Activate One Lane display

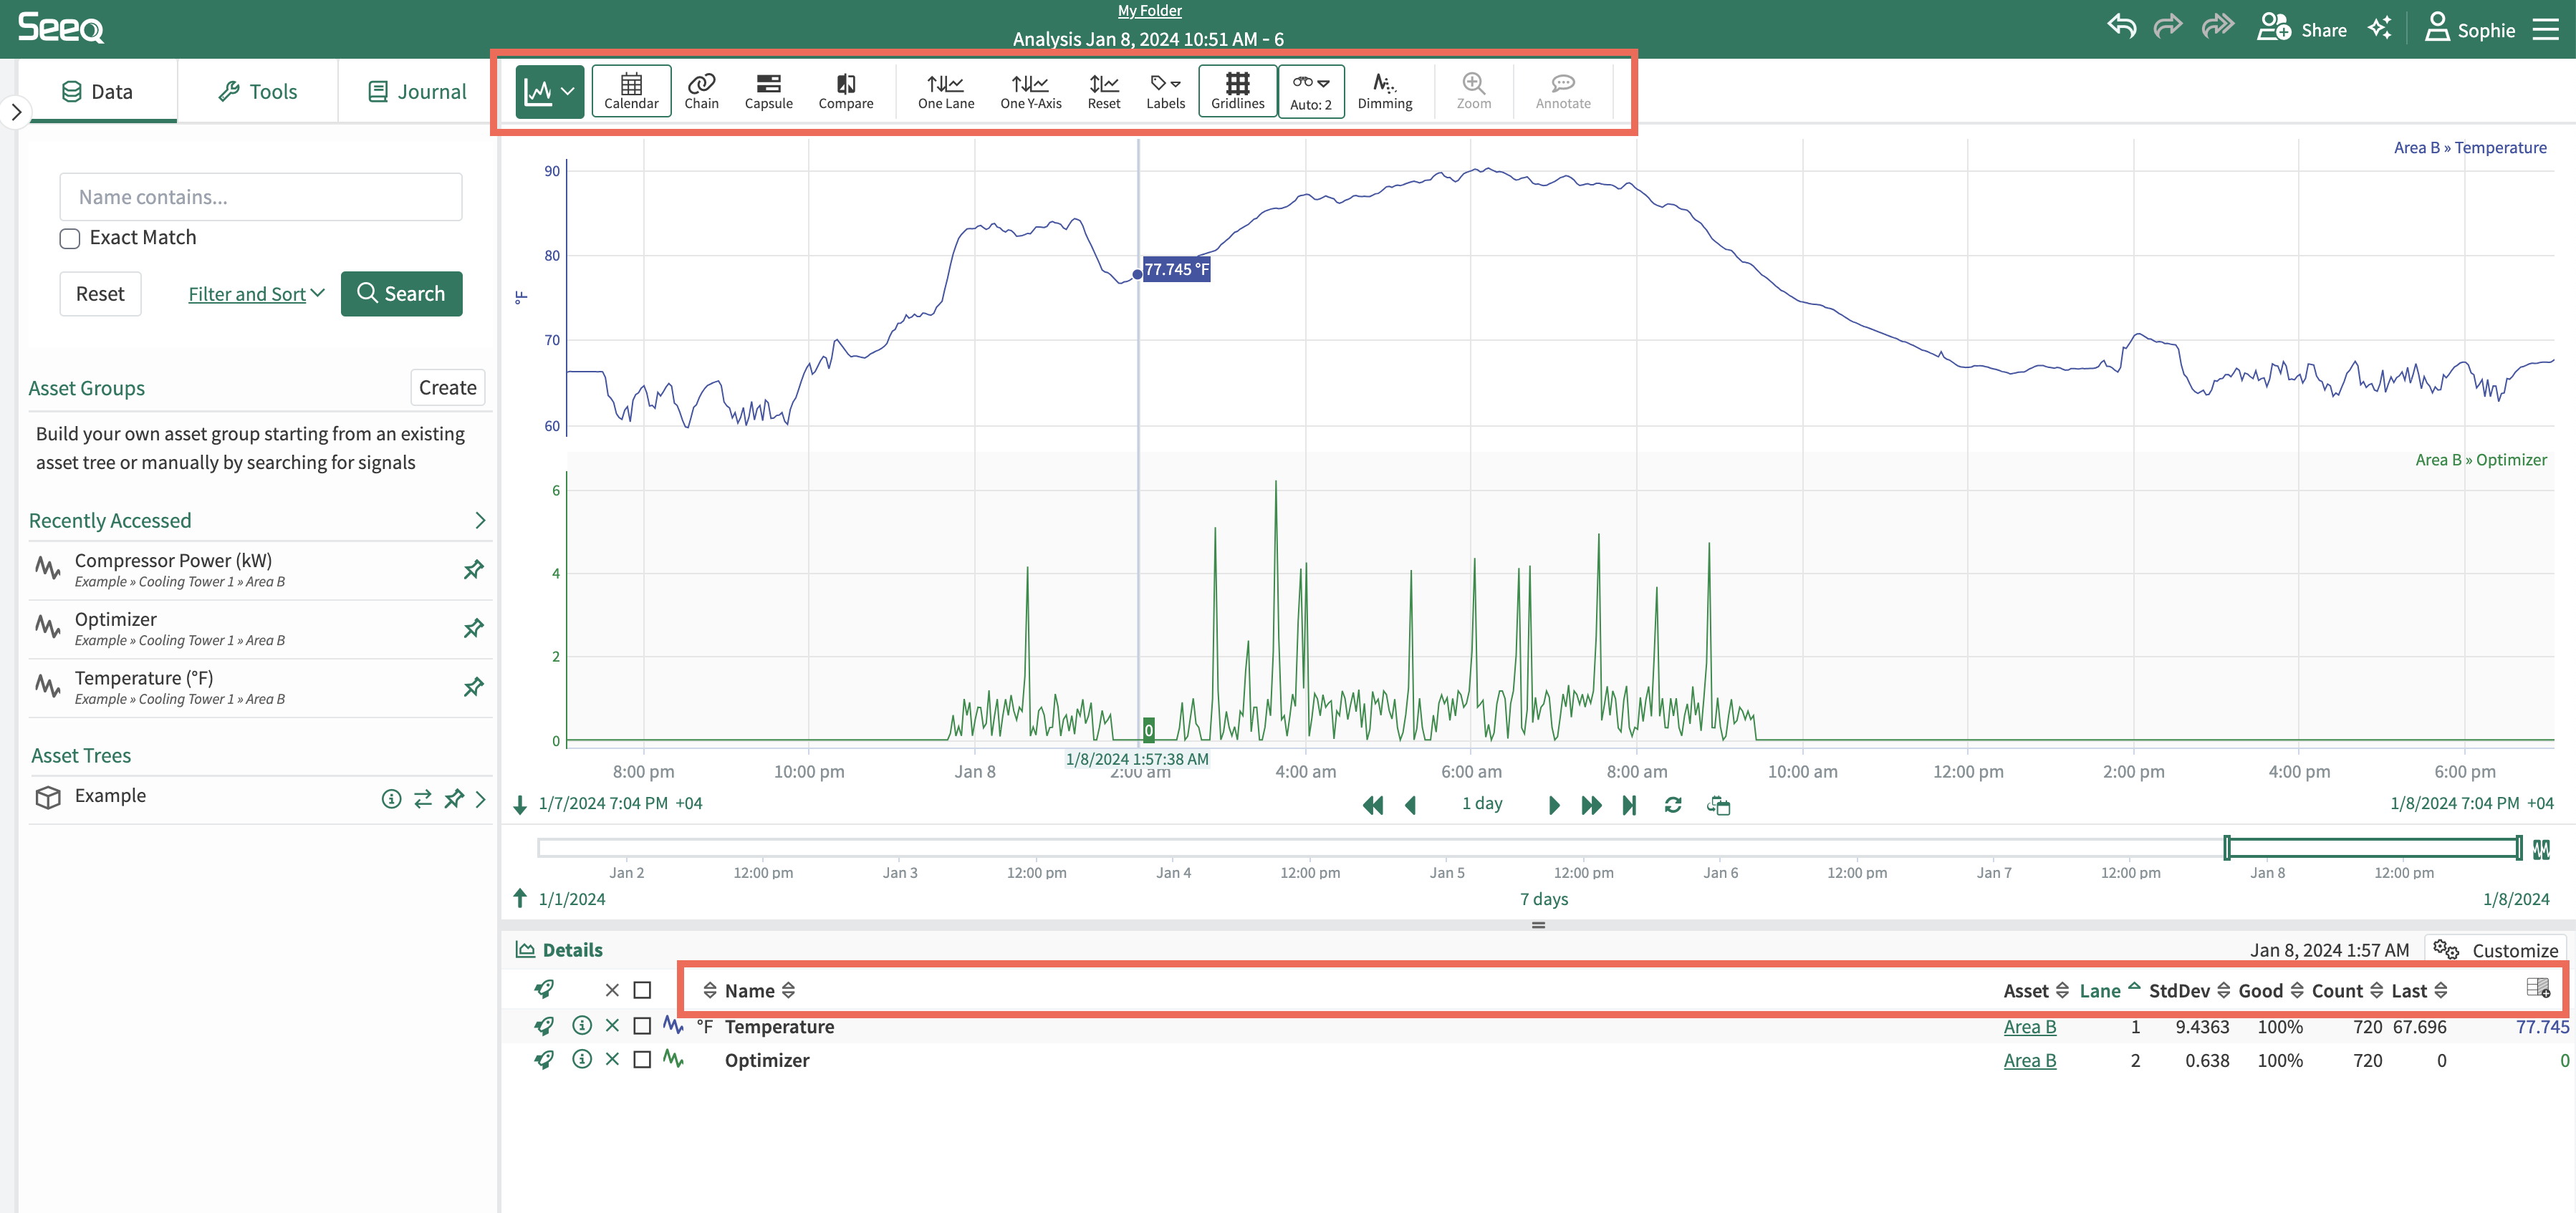point(945,91)
